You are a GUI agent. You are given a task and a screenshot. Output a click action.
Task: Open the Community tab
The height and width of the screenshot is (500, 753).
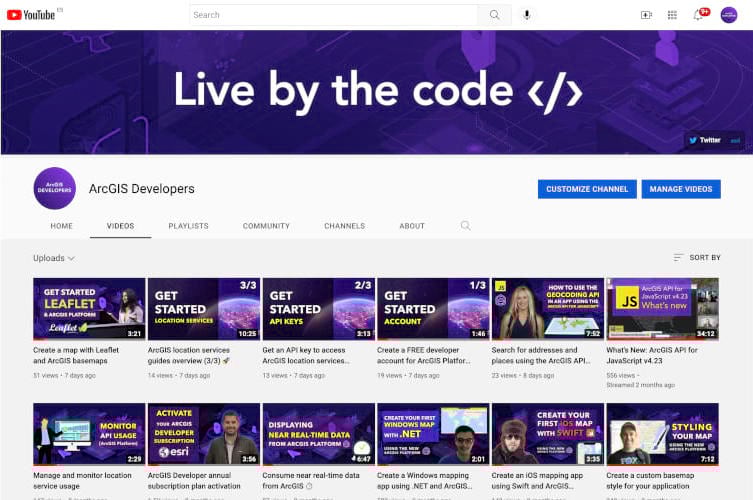[x=266, y=226]
